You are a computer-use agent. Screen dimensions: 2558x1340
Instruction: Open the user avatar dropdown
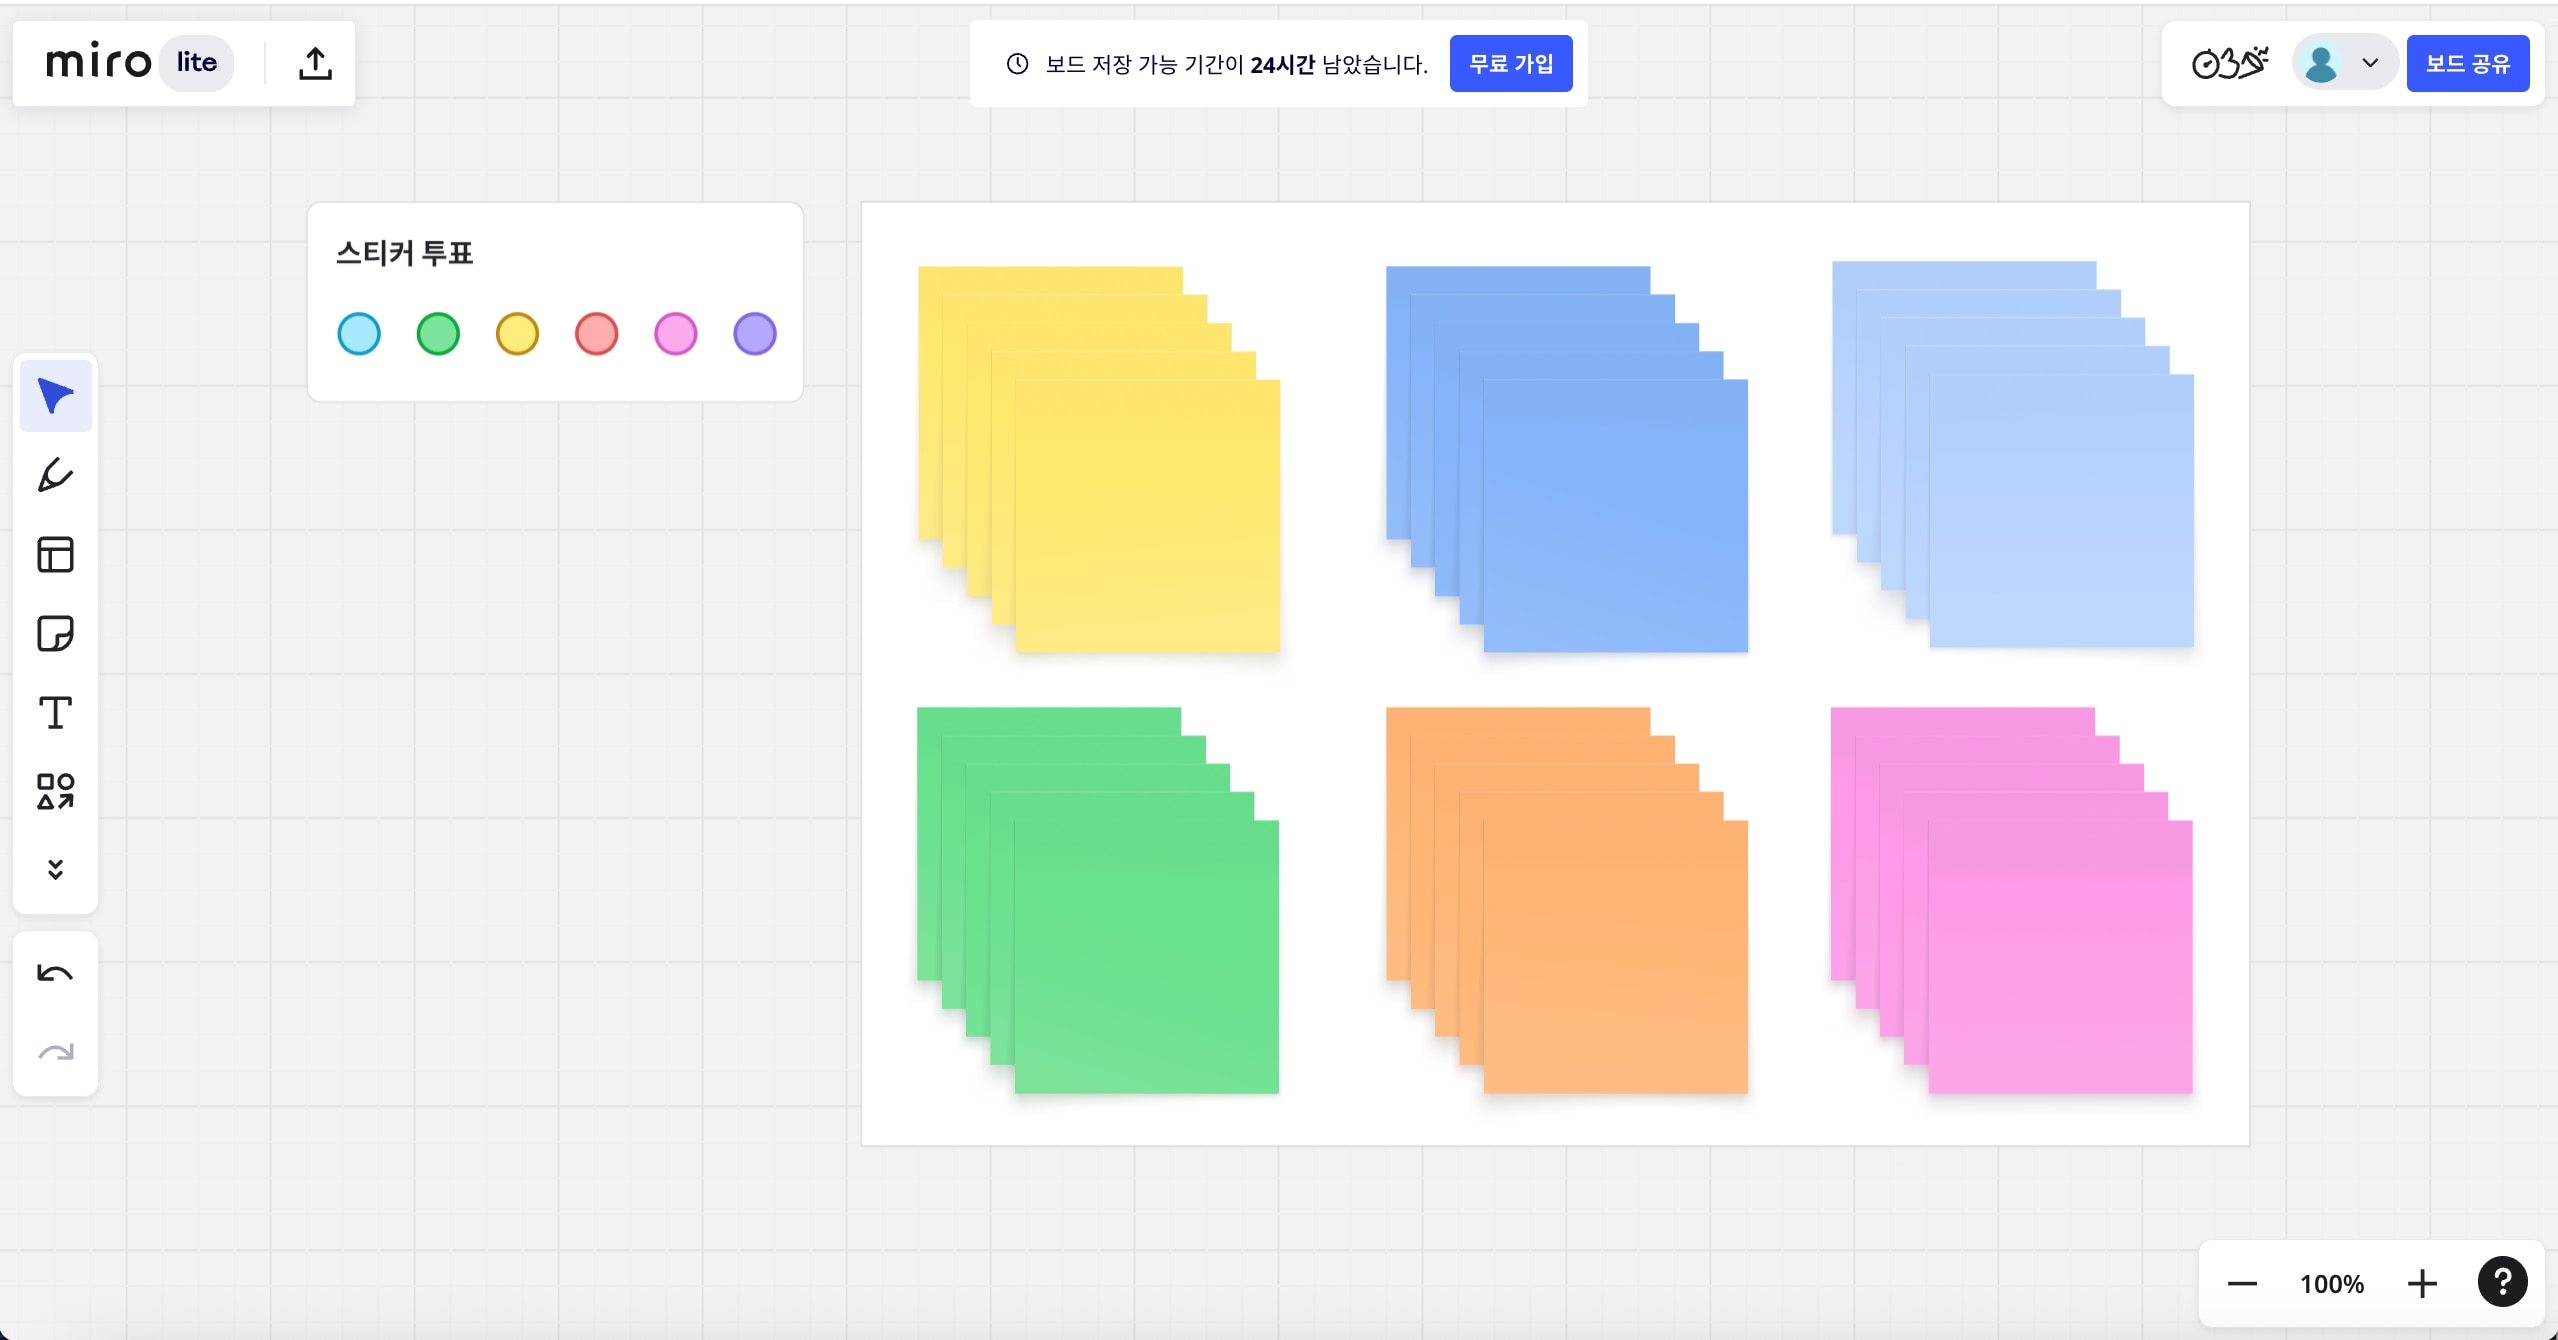2343,63
